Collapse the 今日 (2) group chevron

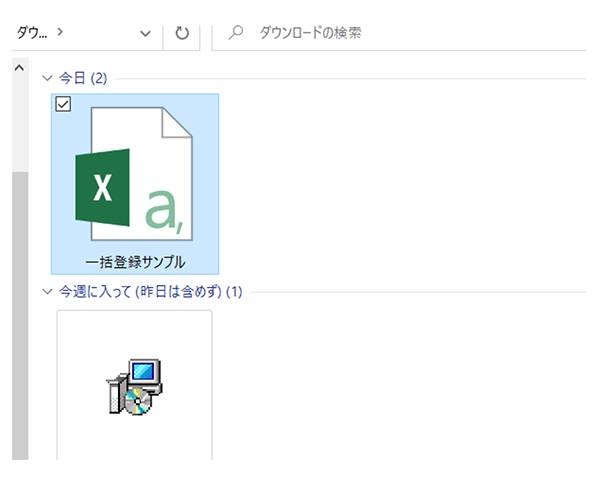pyautogui.click(x=47, y=78)
